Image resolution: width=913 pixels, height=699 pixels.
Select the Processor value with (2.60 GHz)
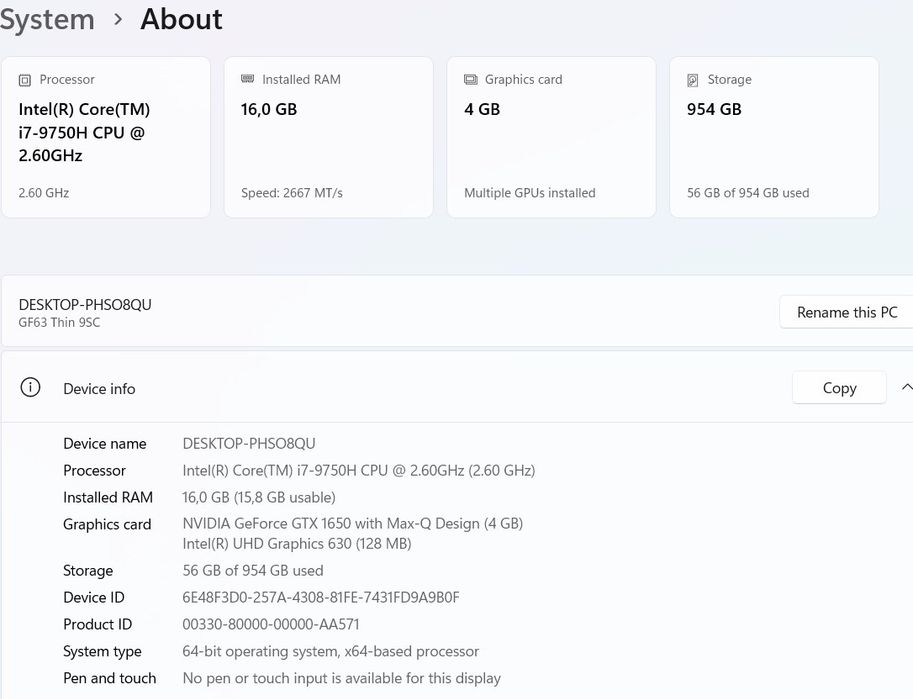359,471
